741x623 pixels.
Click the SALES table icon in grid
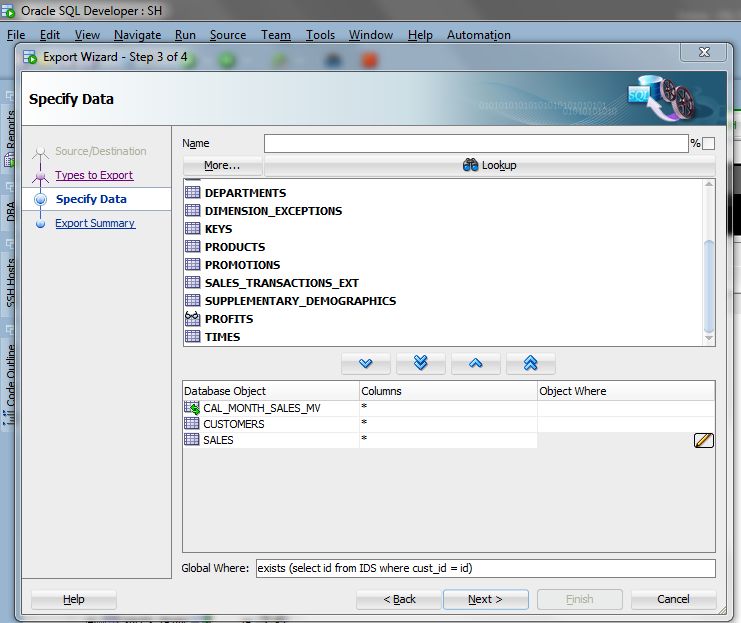click(191, 439)
